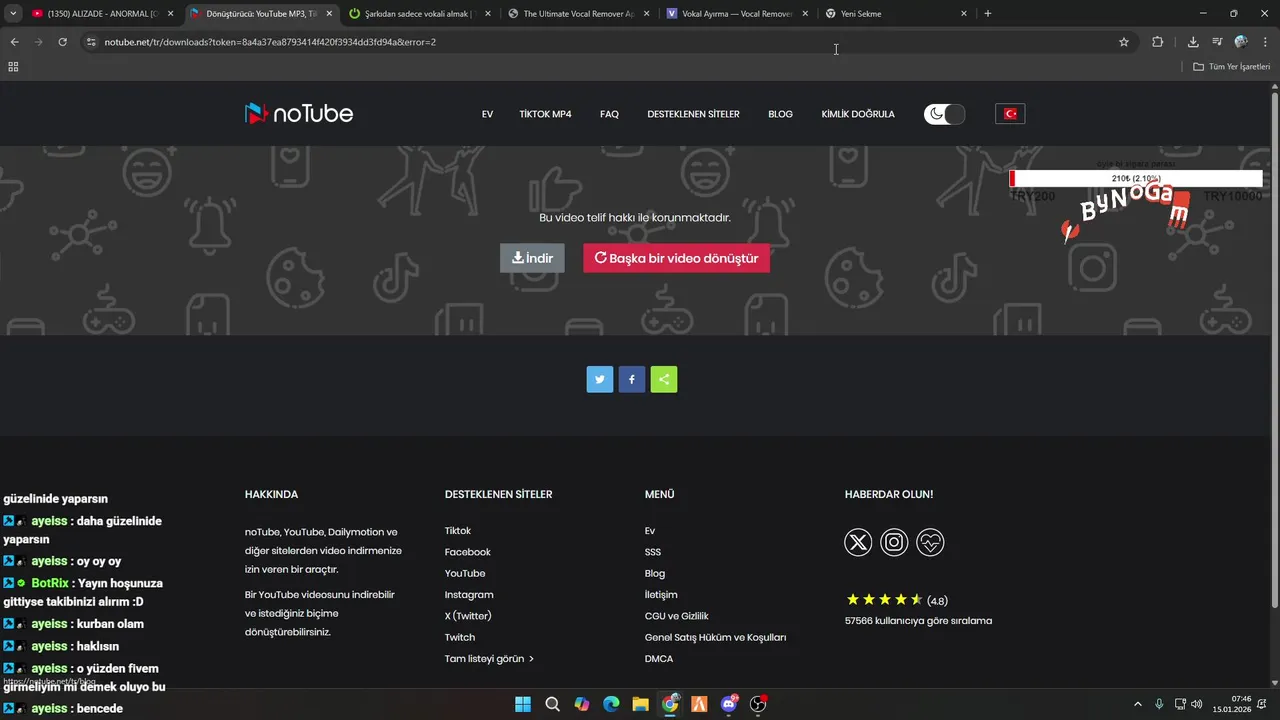Go back to the previous page

[14, 42]
